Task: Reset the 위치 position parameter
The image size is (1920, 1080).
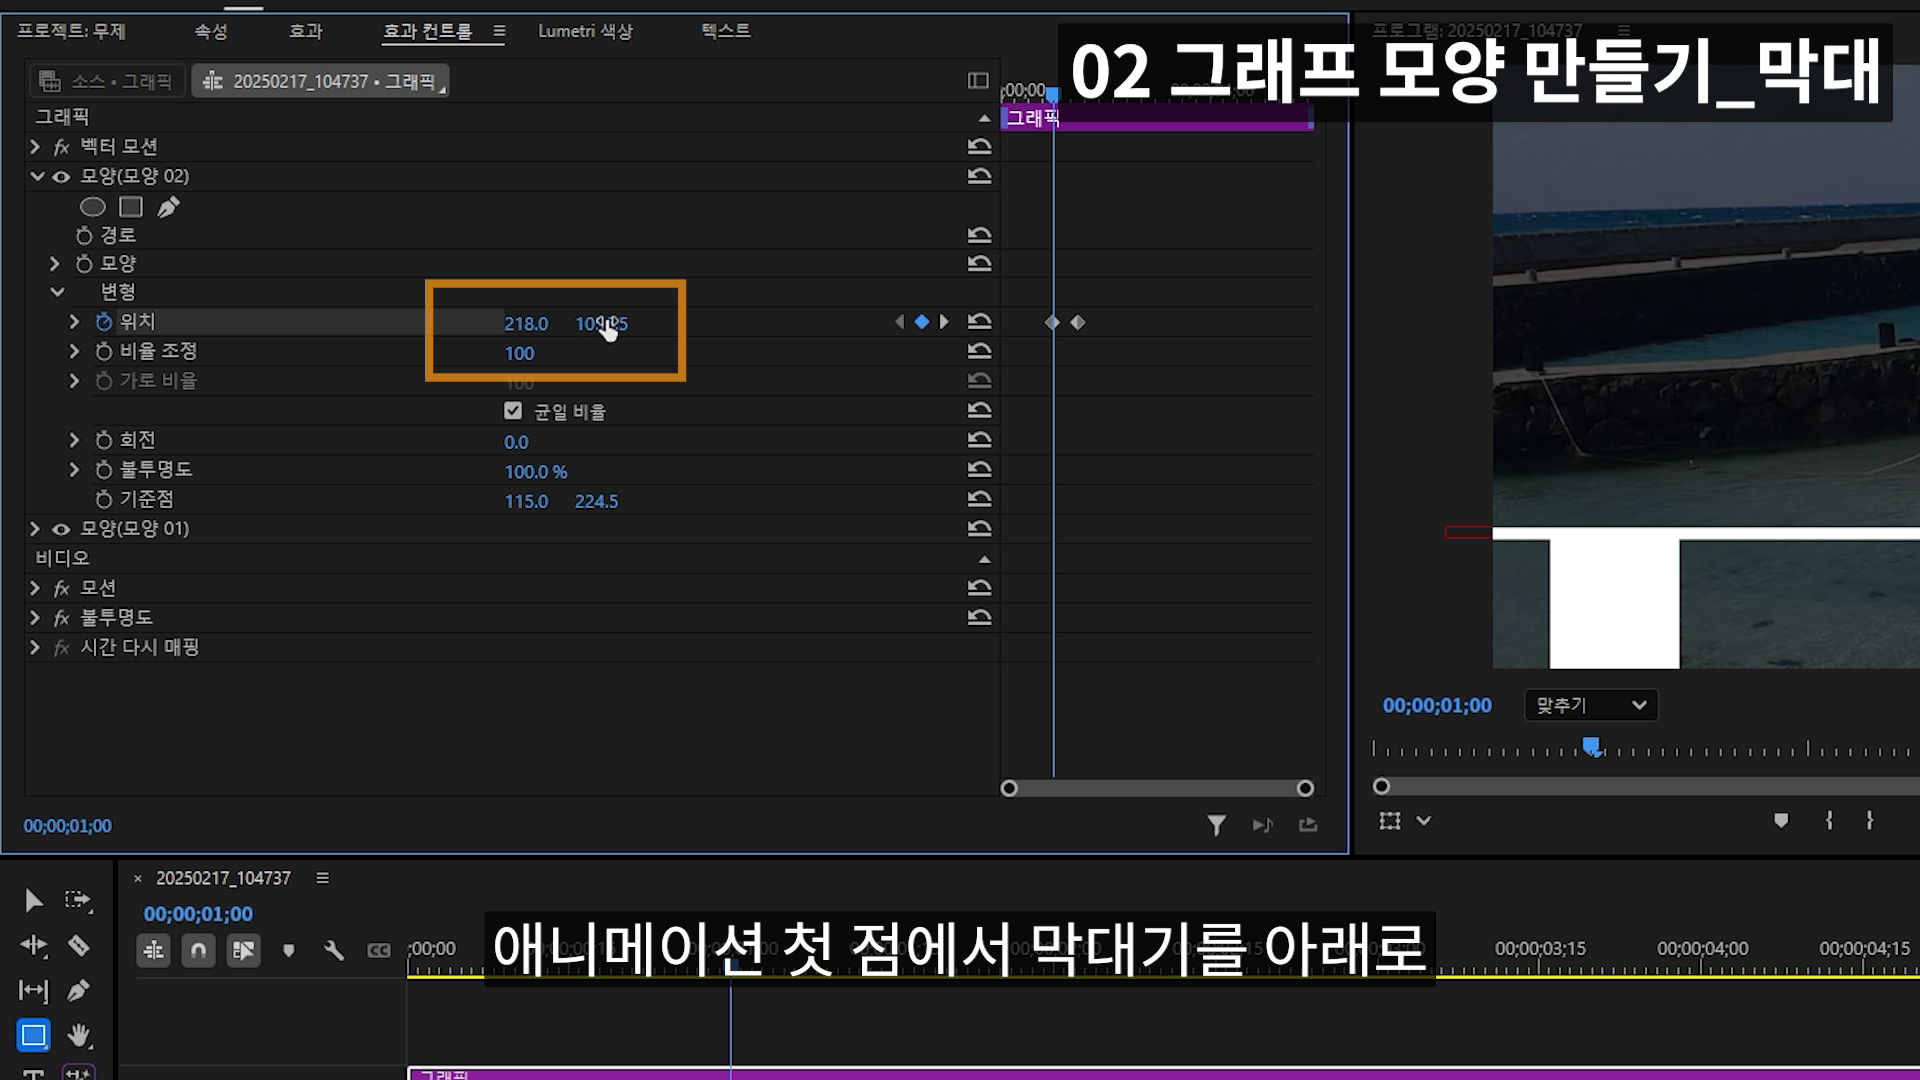Action: click(979, 322)
